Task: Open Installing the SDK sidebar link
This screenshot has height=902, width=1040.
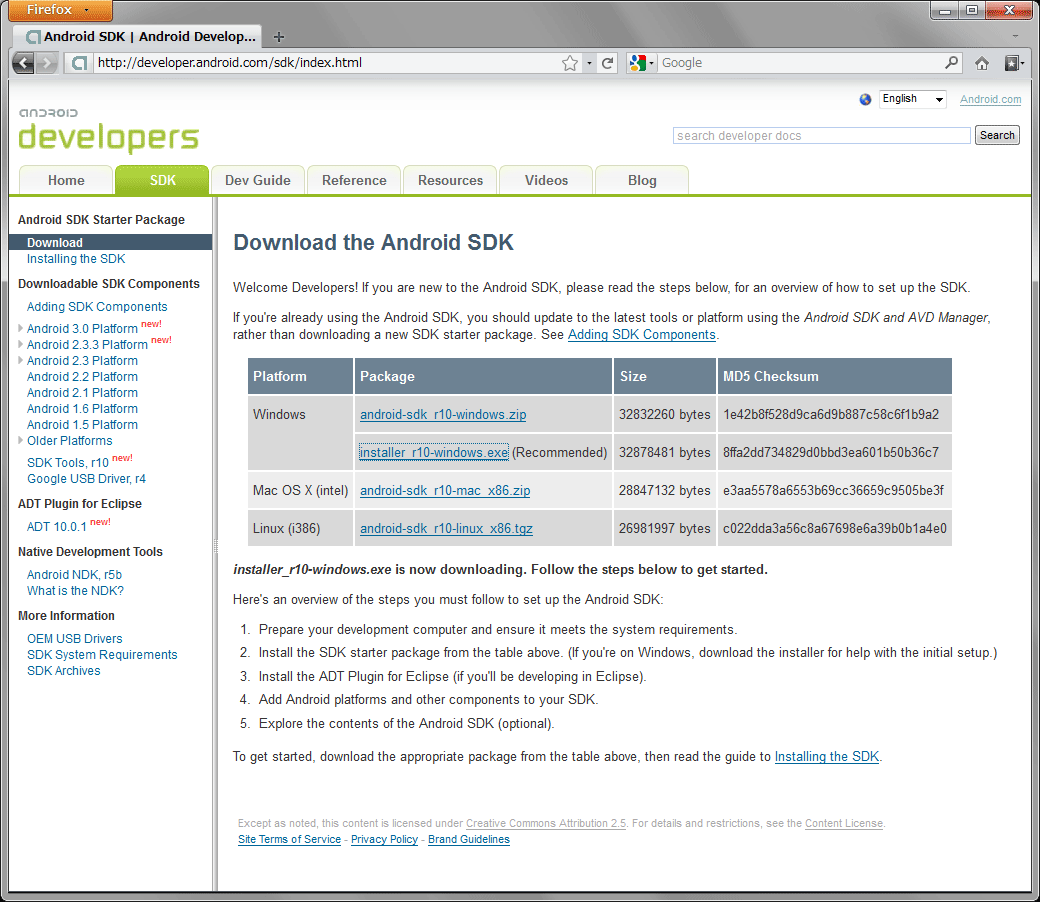Action: point(76,259)
